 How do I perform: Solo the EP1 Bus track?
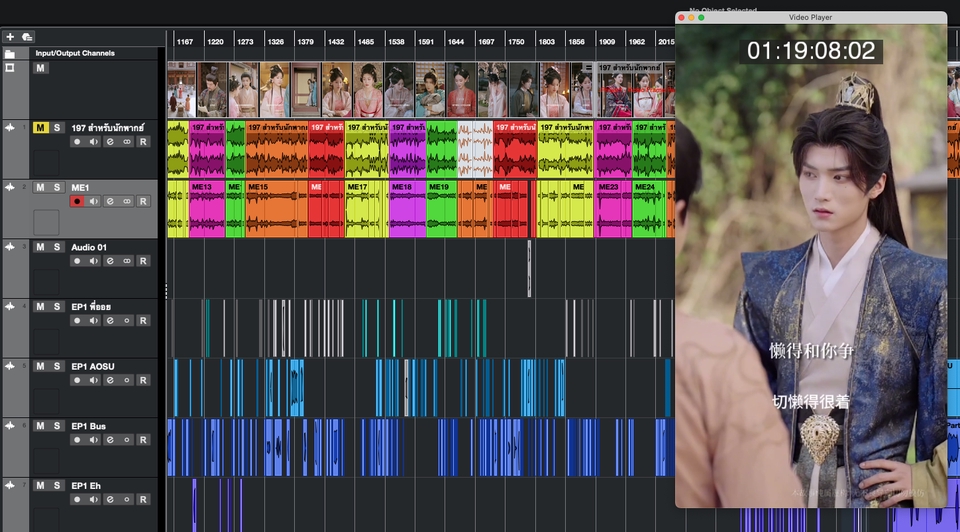point(57,425)
